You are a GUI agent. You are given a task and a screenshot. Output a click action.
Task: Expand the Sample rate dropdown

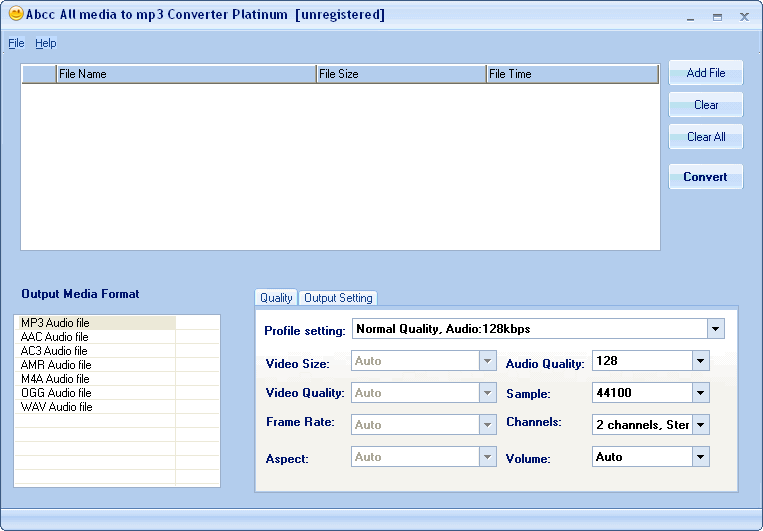tap(700, 393)
